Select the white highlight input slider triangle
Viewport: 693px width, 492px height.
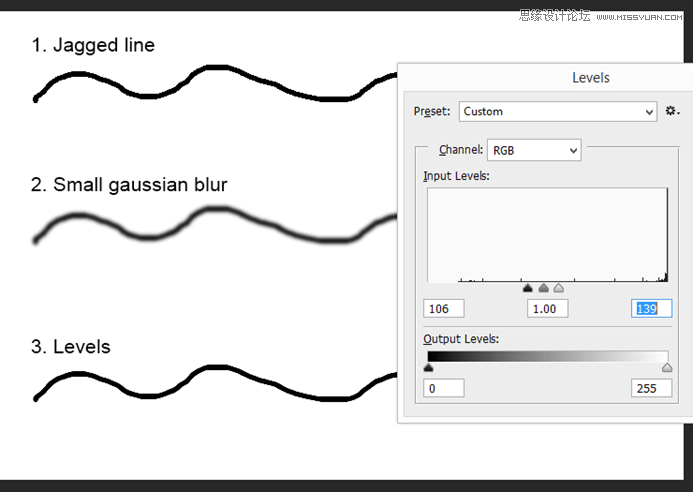coord(558,288)
